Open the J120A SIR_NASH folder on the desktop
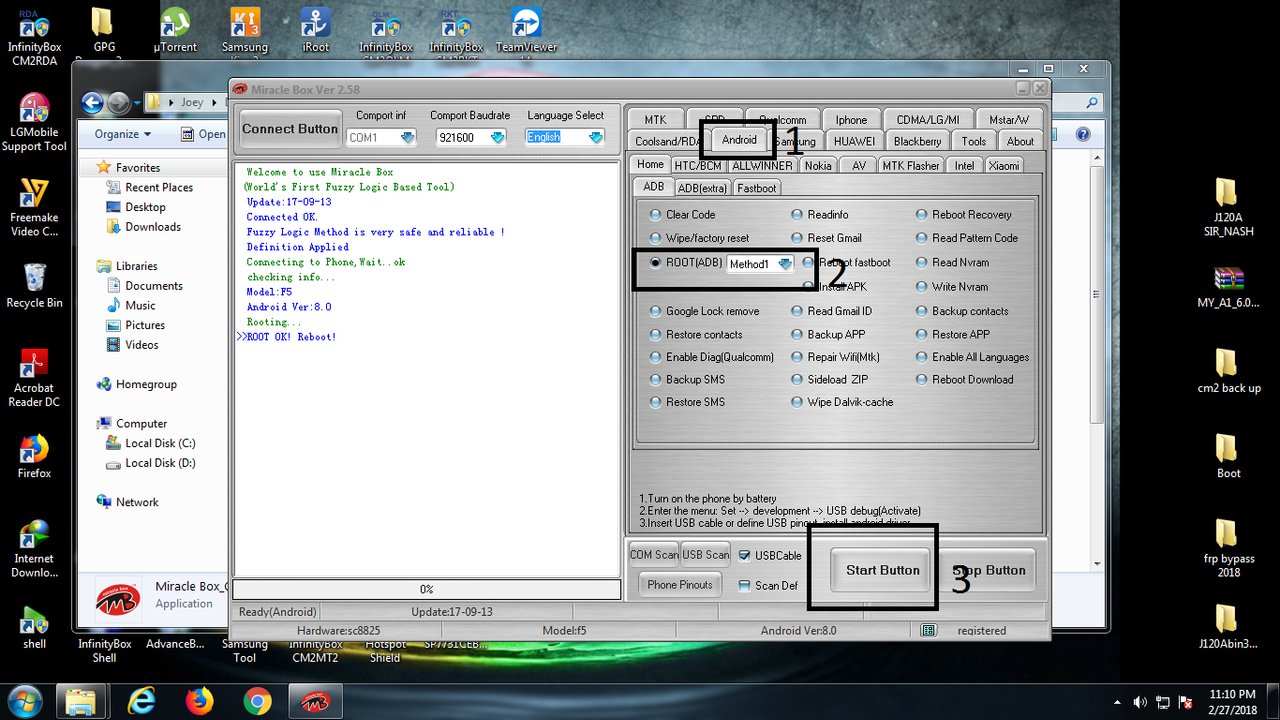This screenshot has height=720, width=1280. [x=1228, y=207]
